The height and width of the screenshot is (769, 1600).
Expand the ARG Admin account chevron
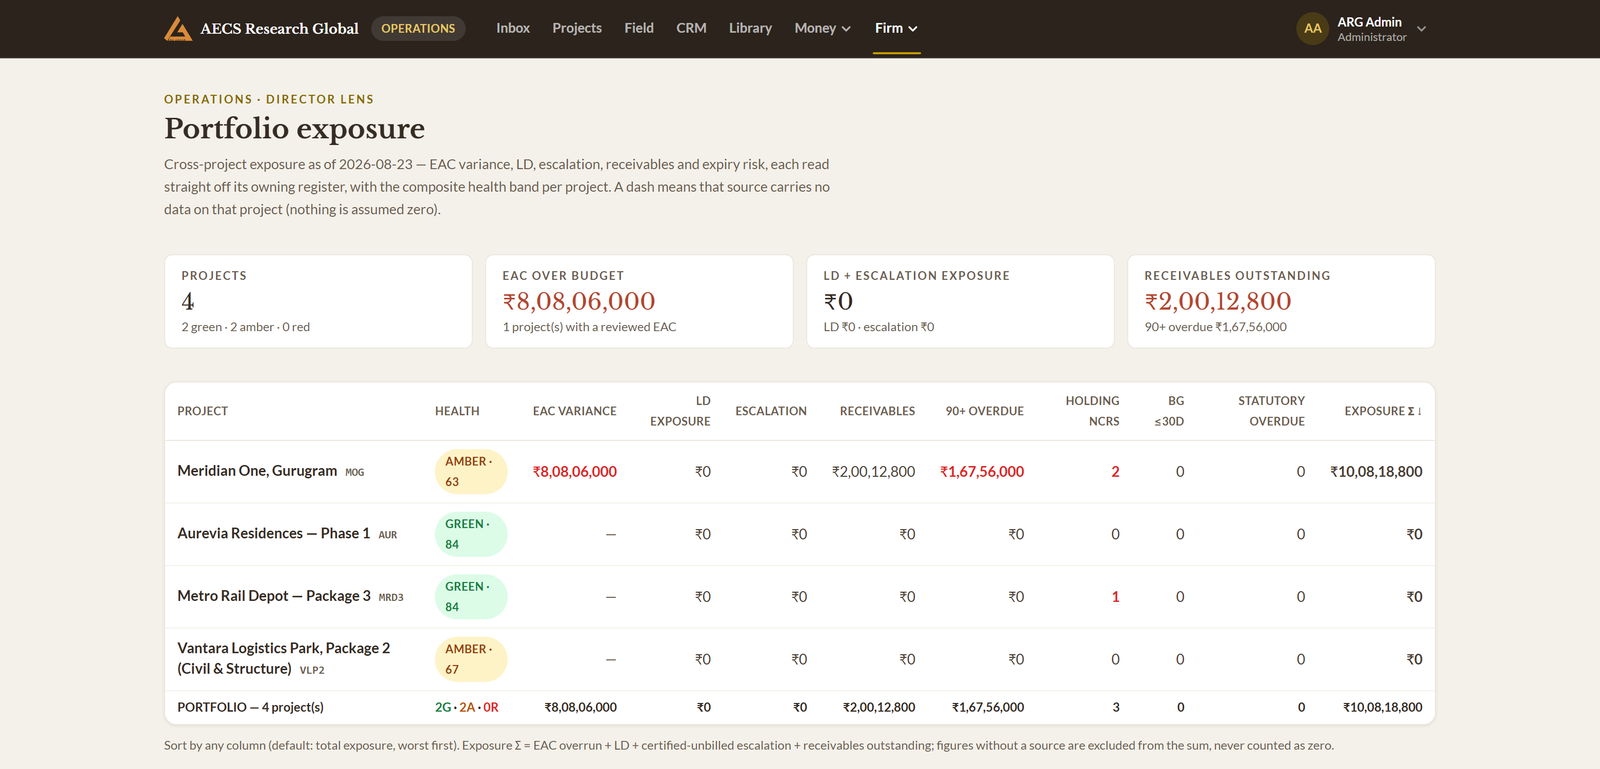click(1421, 29)
